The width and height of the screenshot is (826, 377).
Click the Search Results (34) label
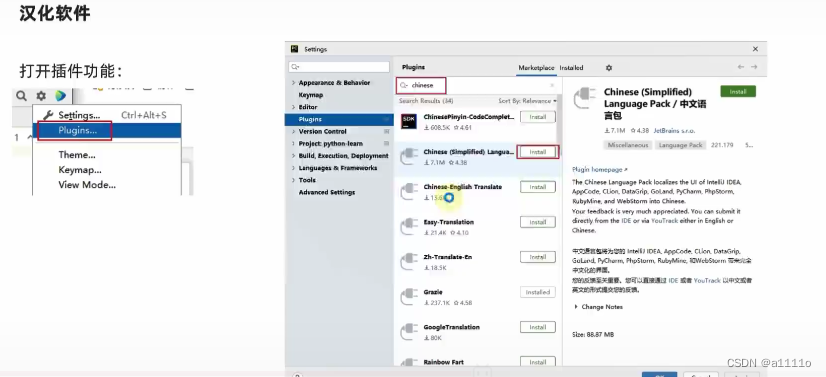426,101
